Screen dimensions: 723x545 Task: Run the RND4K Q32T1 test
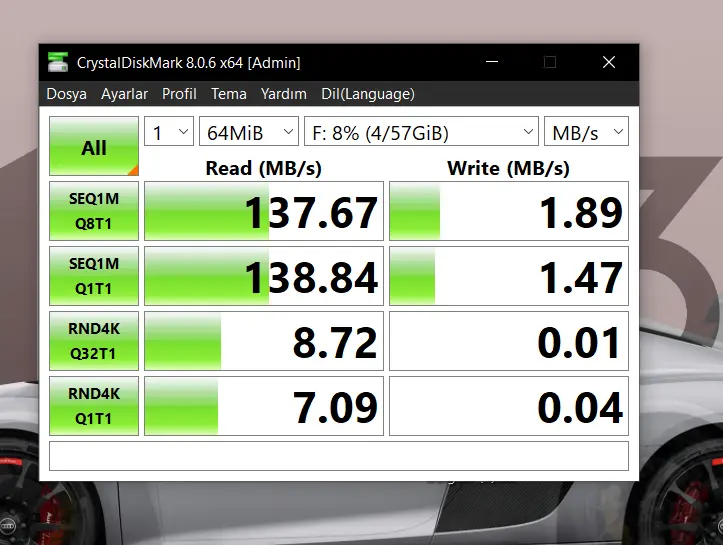(94, 341)
